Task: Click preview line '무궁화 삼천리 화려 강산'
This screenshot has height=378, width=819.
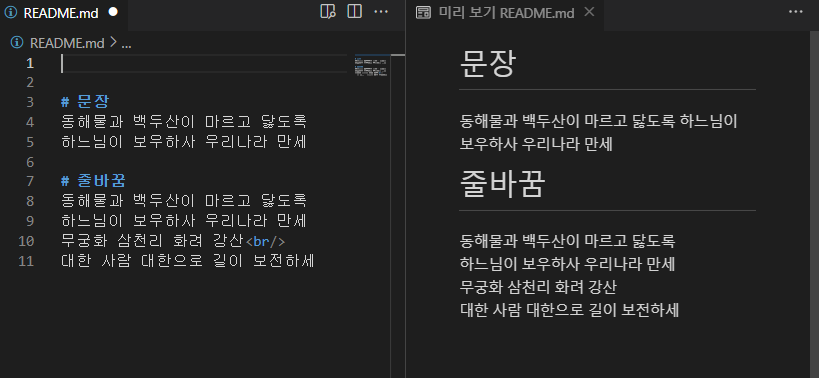Action: (x=538, y=287)
